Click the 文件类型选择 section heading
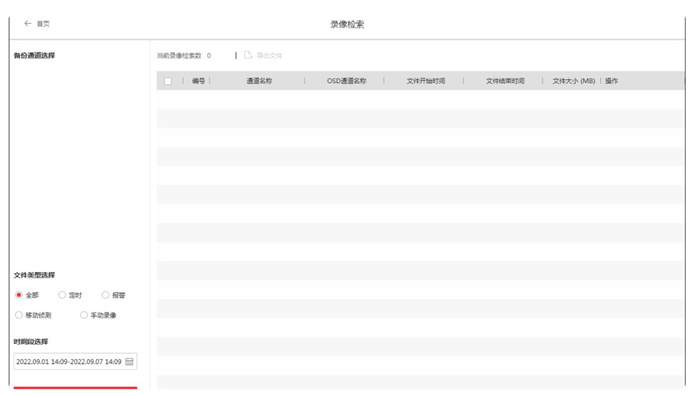 34,275
